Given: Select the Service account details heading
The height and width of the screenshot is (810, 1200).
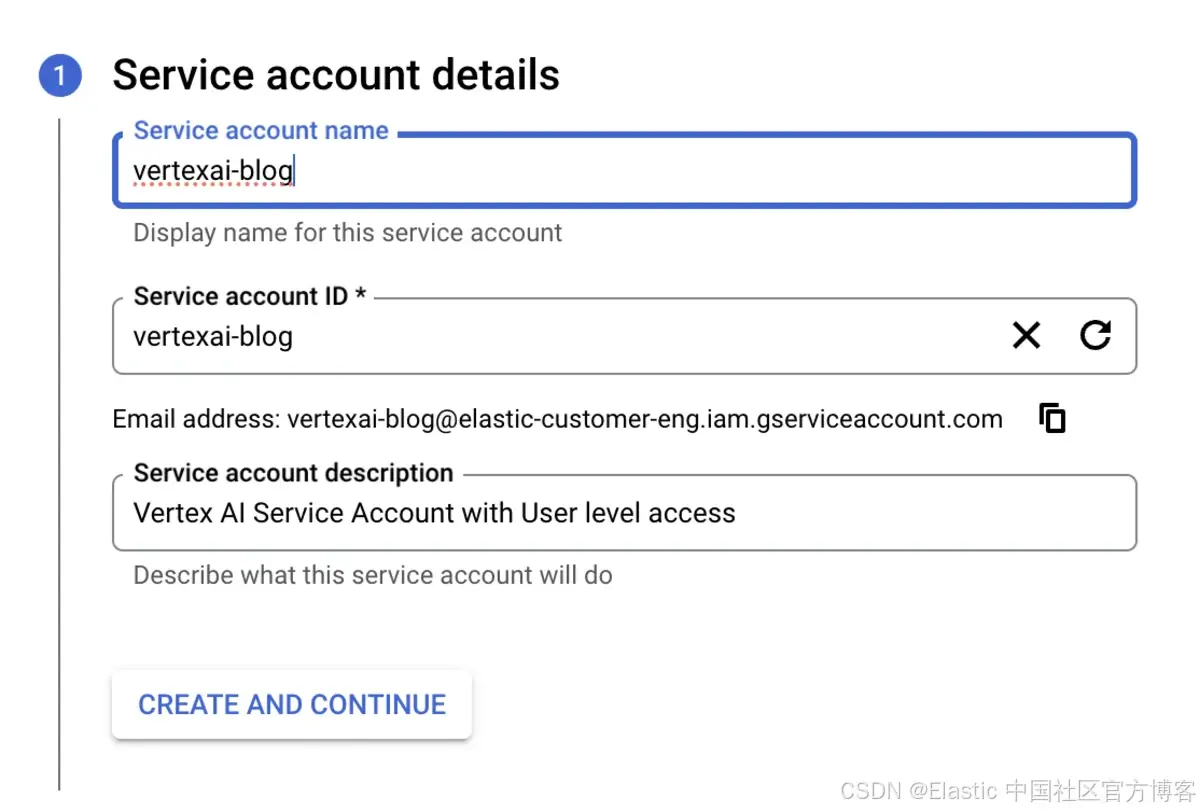Looking at the screenshot, I should coord(336,75).
